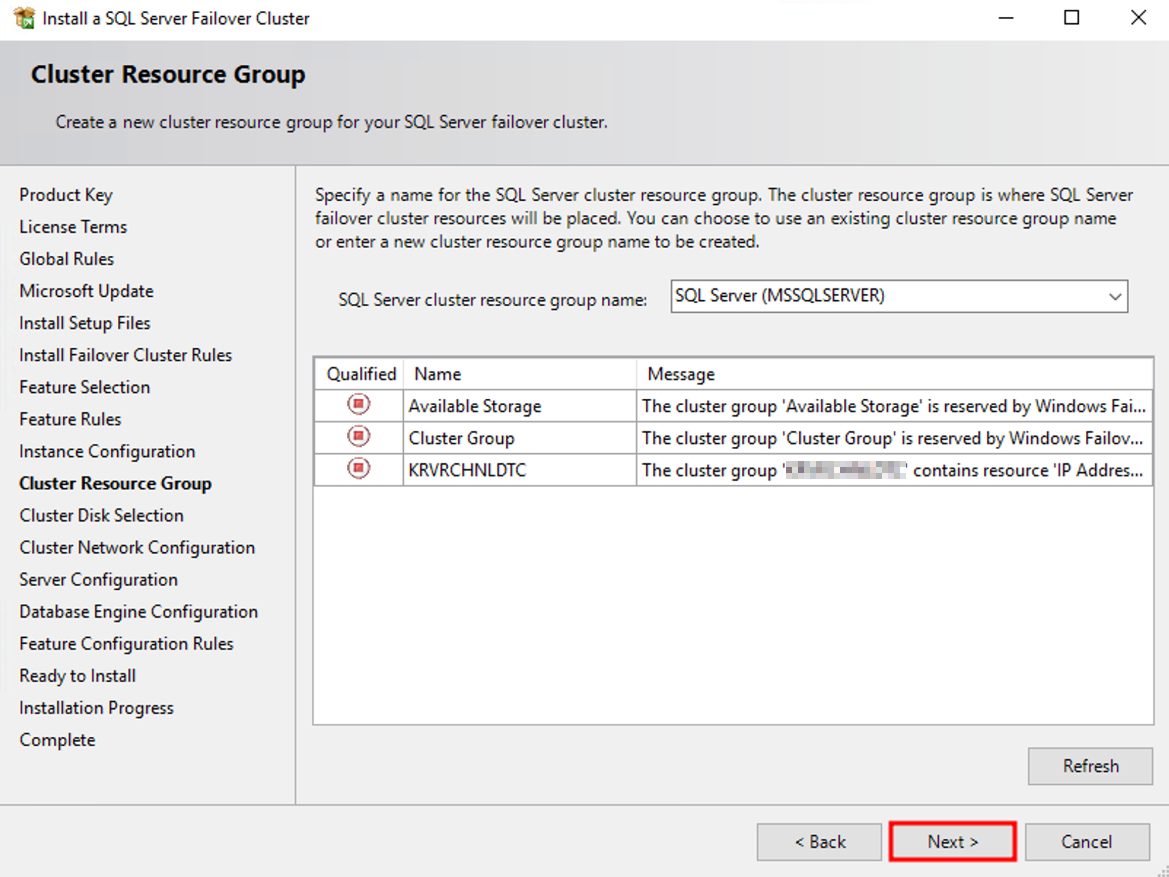Viewport: 1169px width, 877px height.
Task: Click the not-qualified icon for KRVRCHNLDTC
Action: [x=359, y=468]
